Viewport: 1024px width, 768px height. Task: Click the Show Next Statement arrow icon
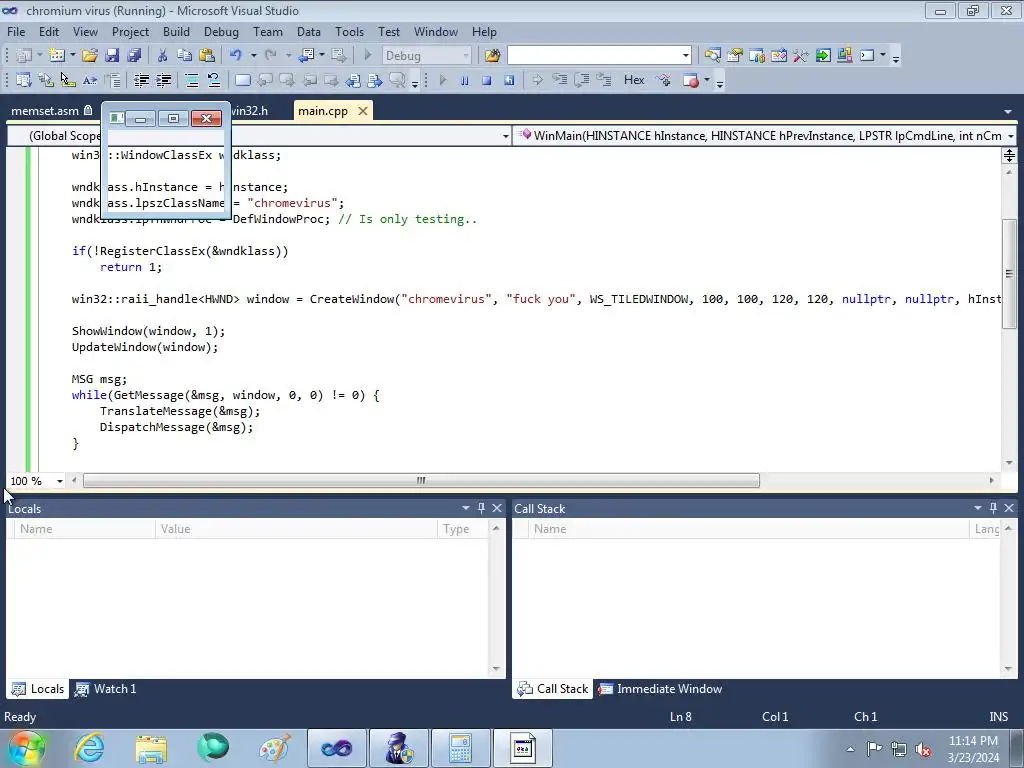point(537,80)
